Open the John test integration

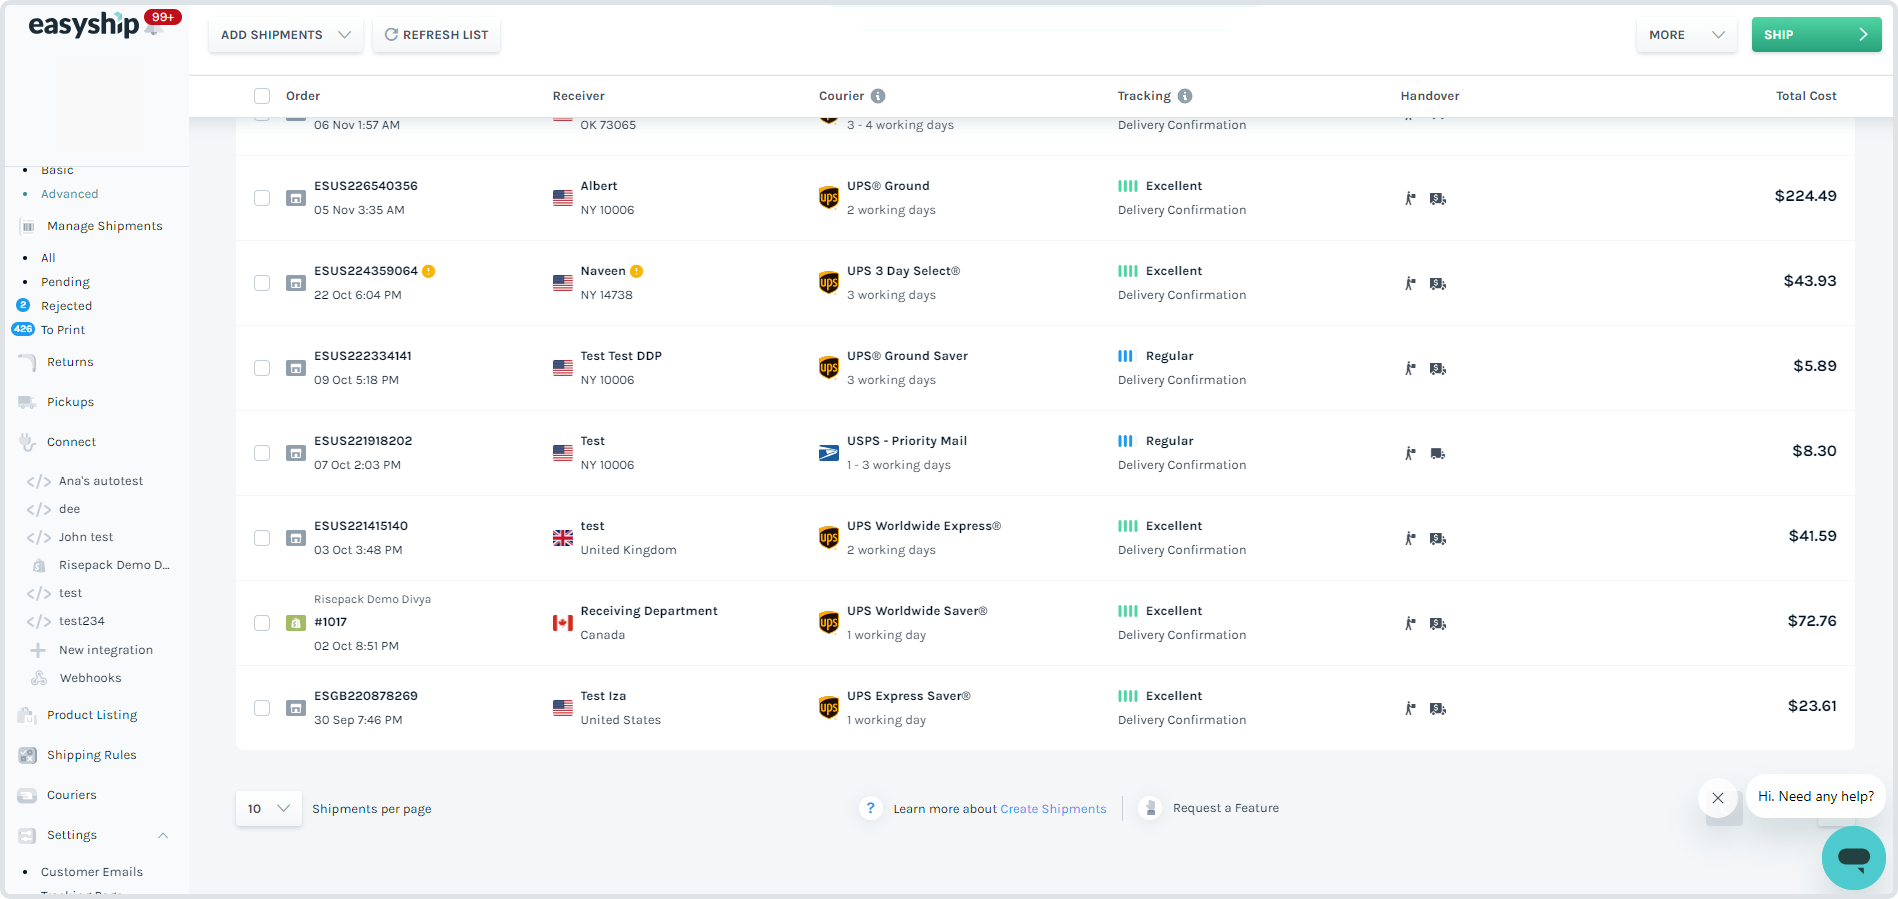[85, 537]
